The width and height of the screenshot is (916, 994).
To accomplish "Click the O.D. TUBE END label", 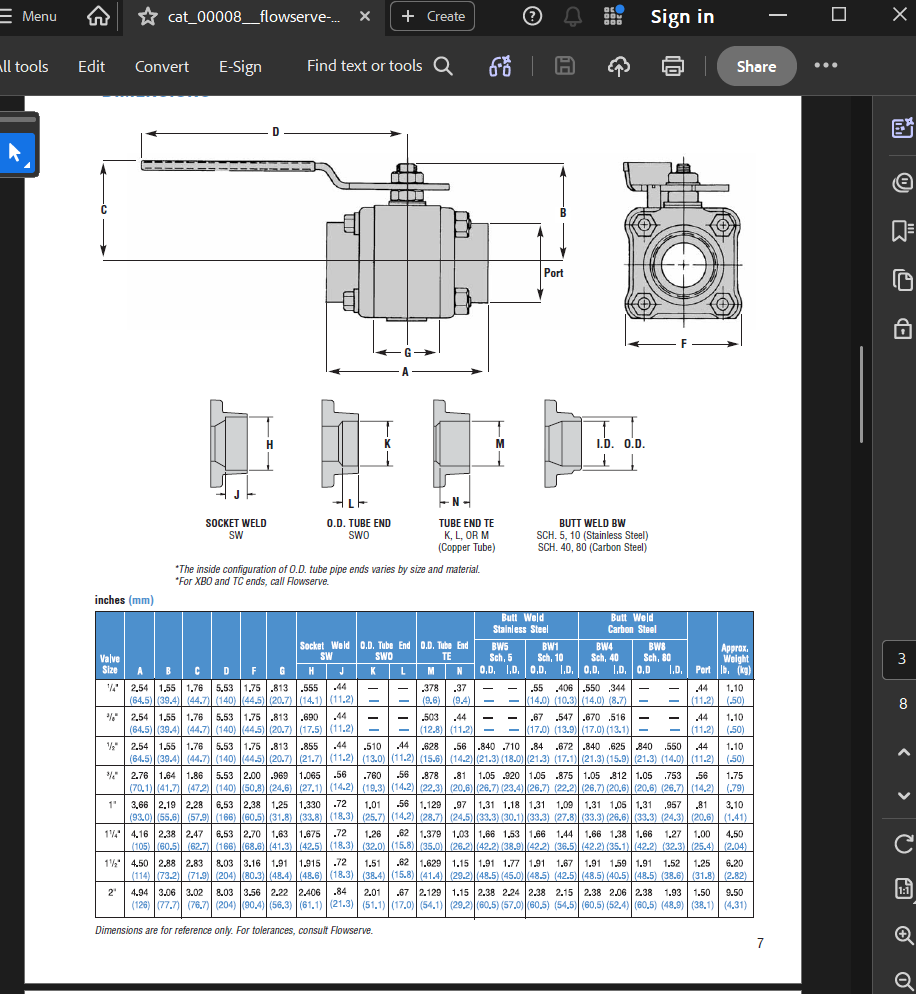I will [x=359, y=523].
